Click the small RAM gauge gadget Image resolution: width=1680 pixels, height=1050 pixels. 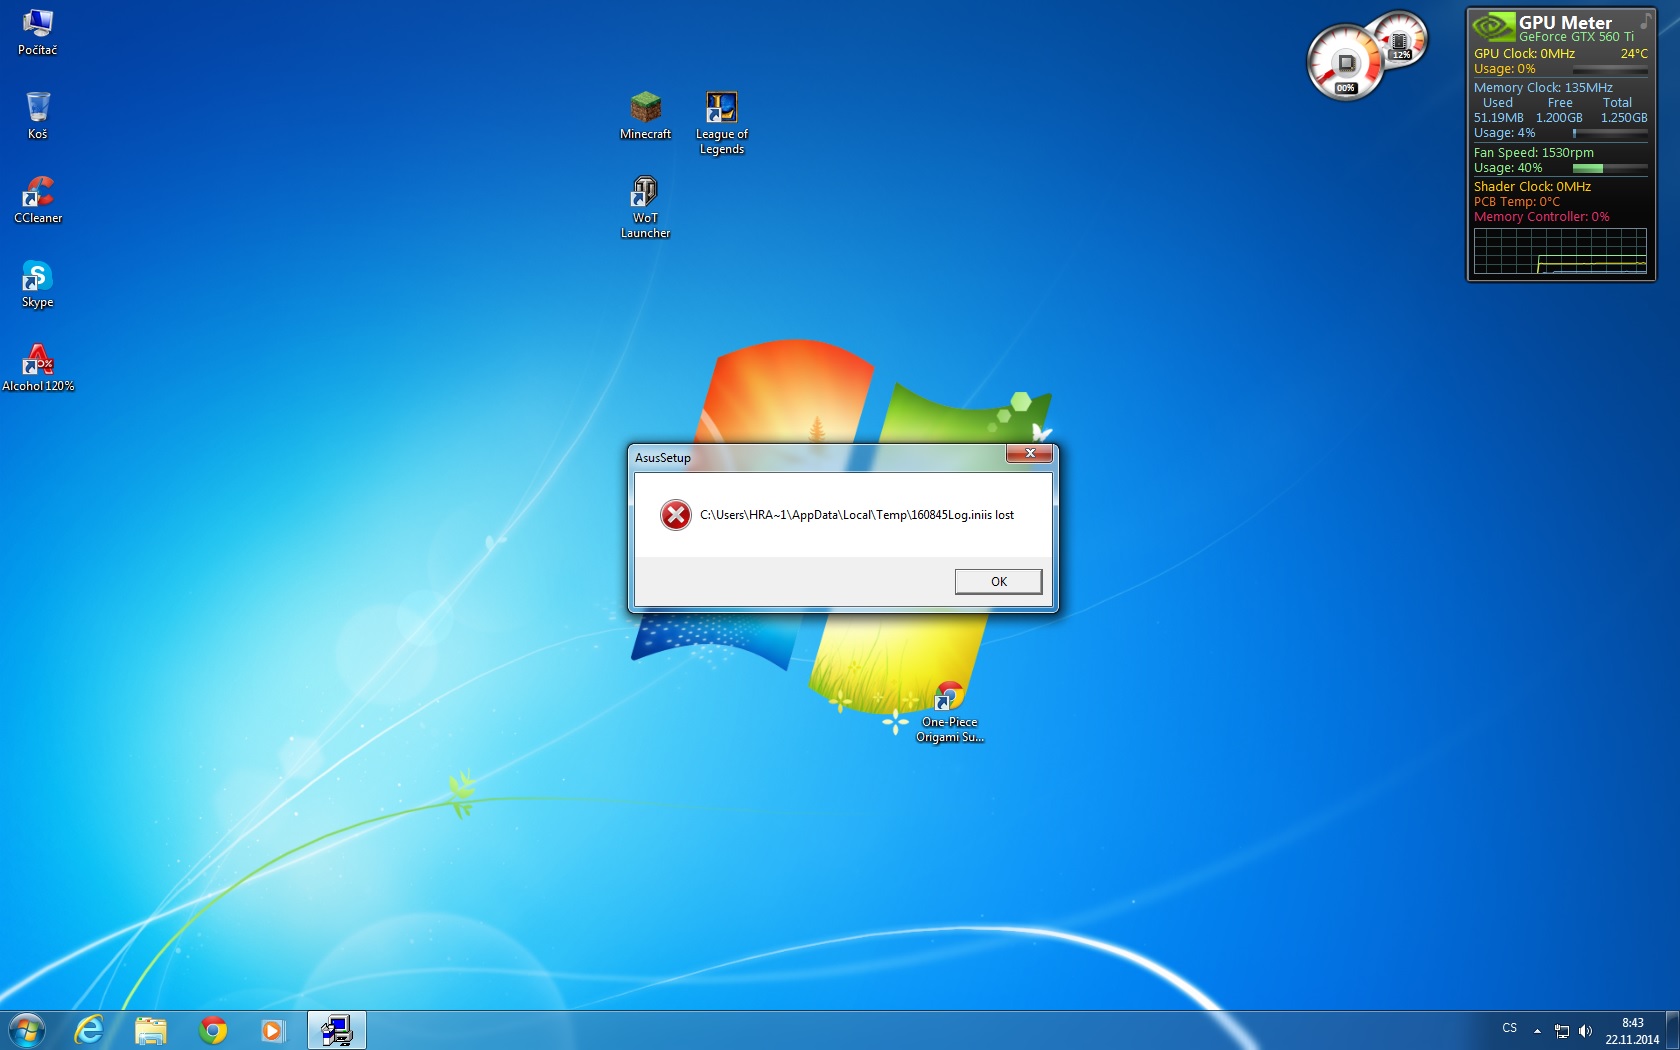(x=1399, y=40)
